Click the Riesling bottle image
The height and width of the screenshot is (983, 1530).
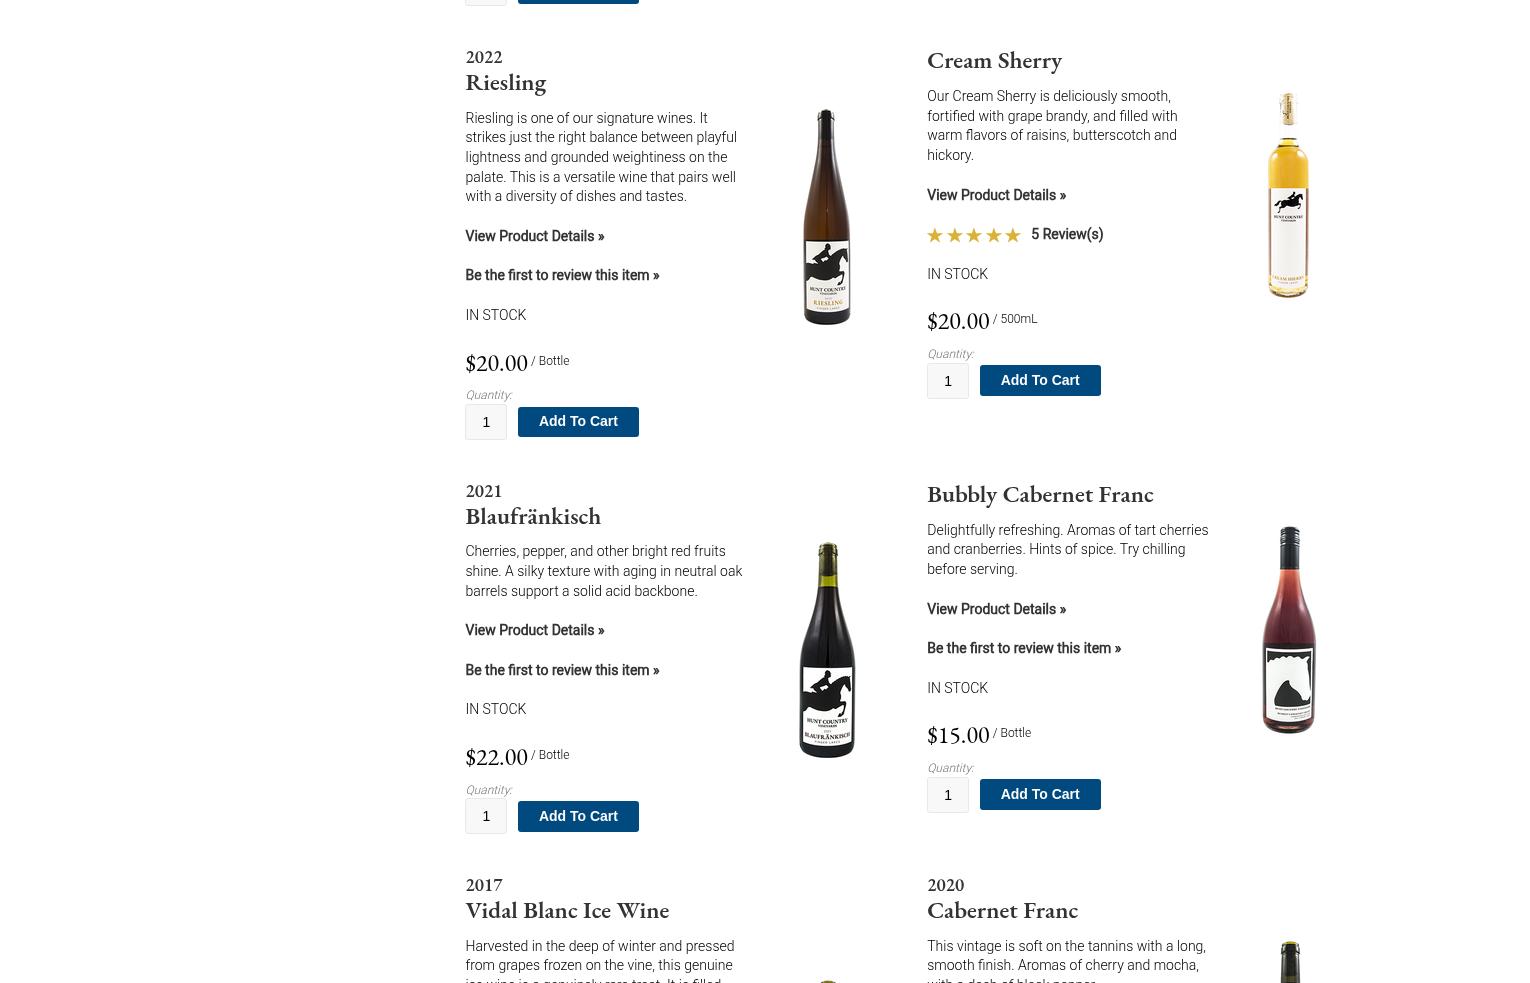pos(826,217)
